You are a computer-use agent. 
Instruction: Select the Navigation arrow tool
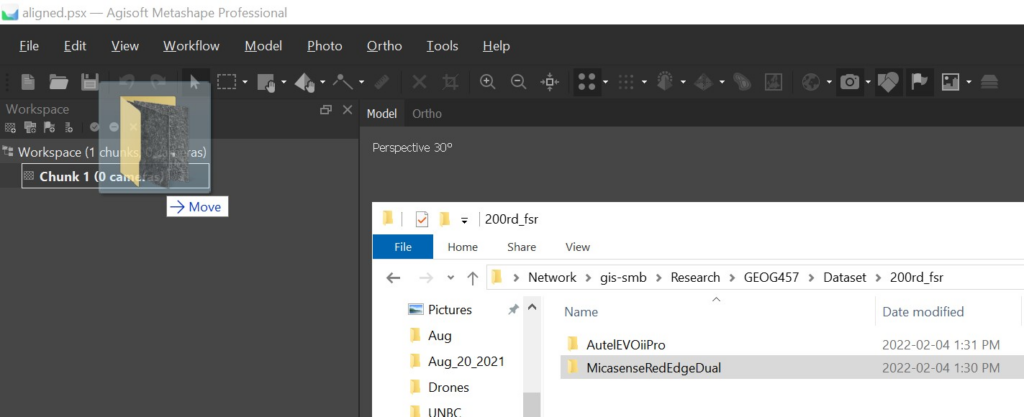(195, 82)
